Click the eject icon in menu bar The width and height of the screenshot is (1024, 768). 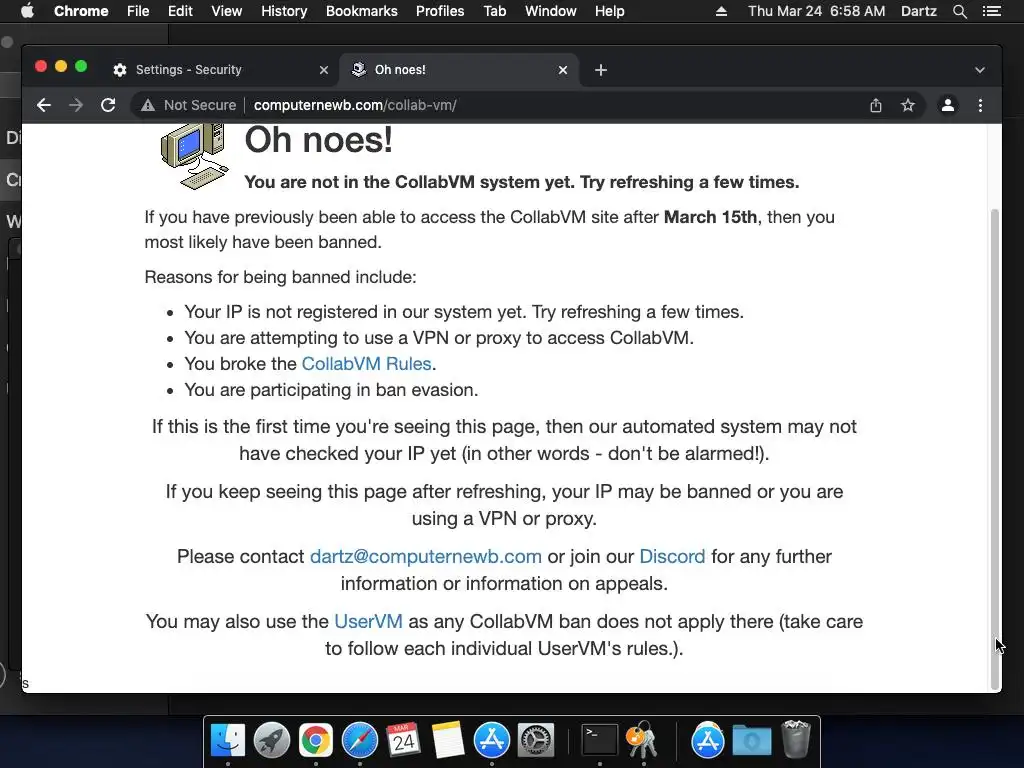pos(721,11)
